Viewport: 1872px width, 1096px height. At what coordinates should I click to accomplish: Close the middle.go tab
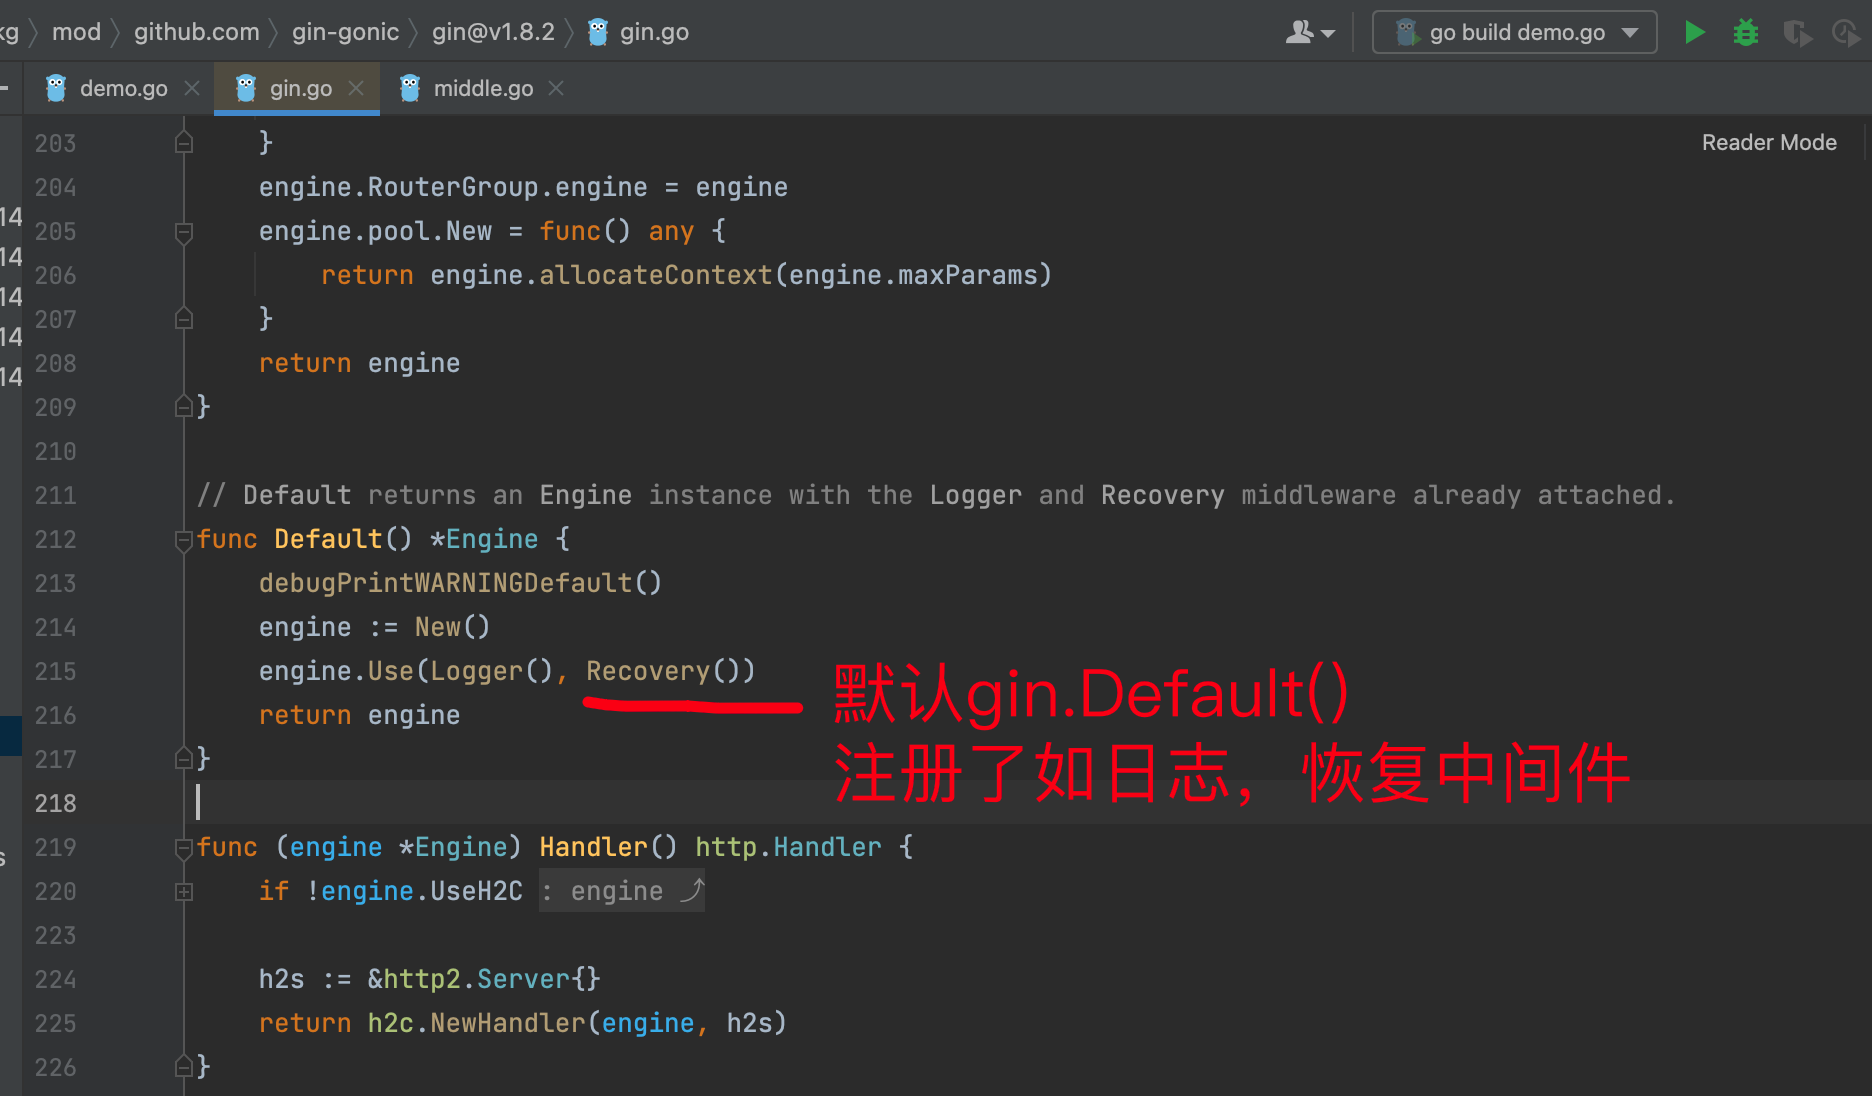pyautogui.click(x=557, y=89)
